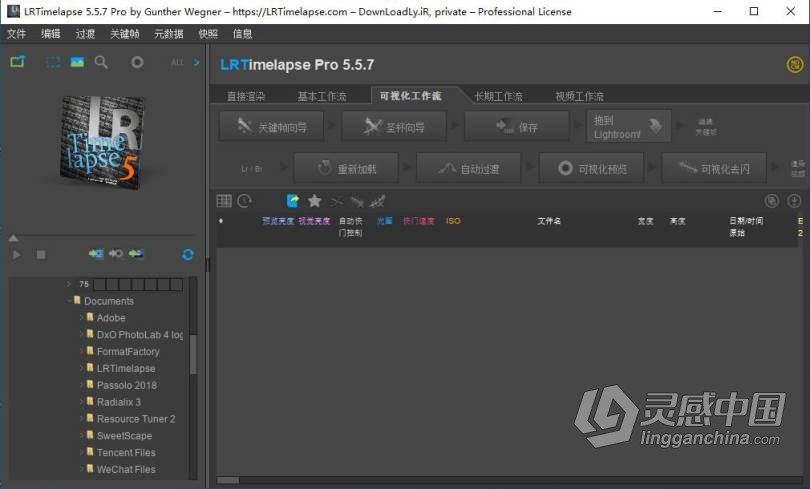Click the 文件名 column header
810x489 pixels.
(549, 221)
